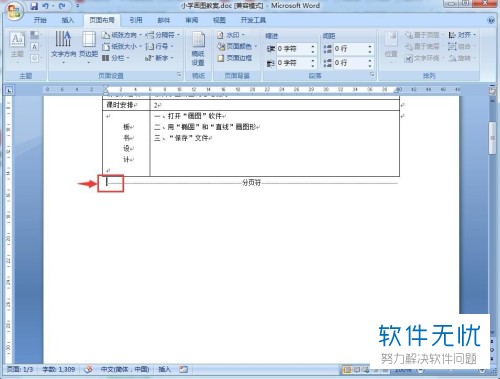
Task: Open 断字 (Hyphenation) dropdown
Action: point(159,58)
